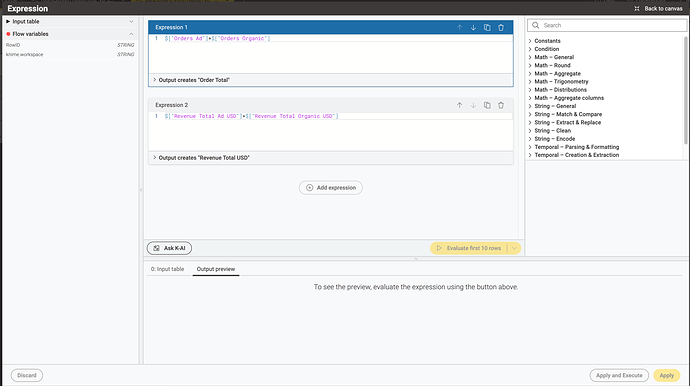This screenshot has width=690, height=386.
Task: Expand the Math – Aggregate category
Action: coord(530,74)
